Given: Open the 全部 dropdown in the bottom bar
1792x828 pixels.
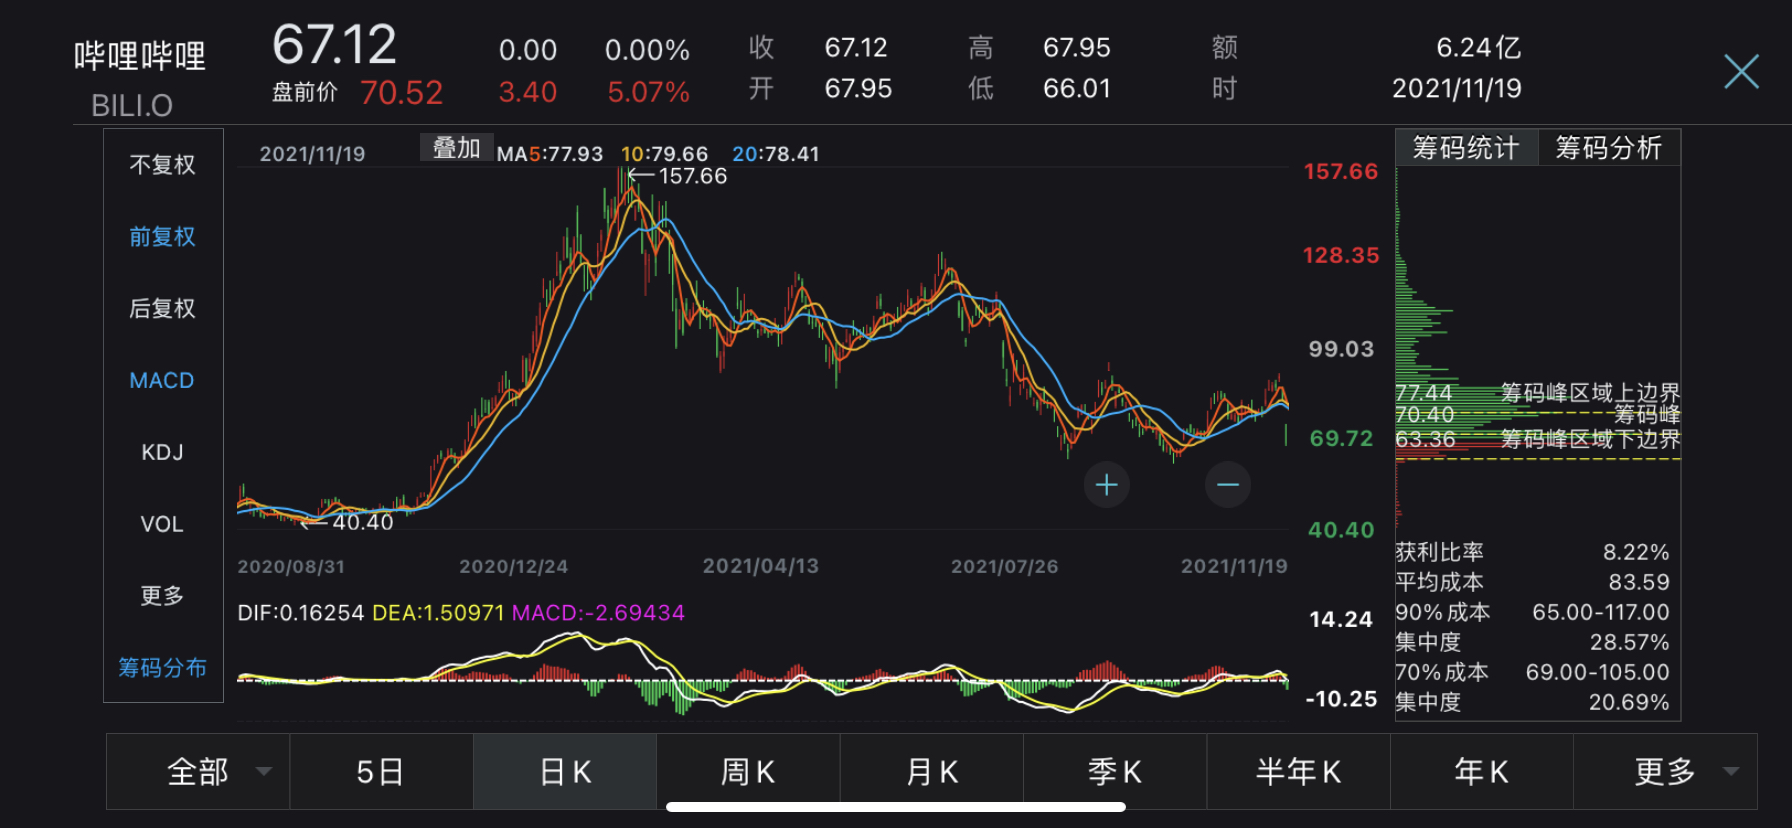Looking at the screenshot, I should pyautogui.click(x=198, y=772).
